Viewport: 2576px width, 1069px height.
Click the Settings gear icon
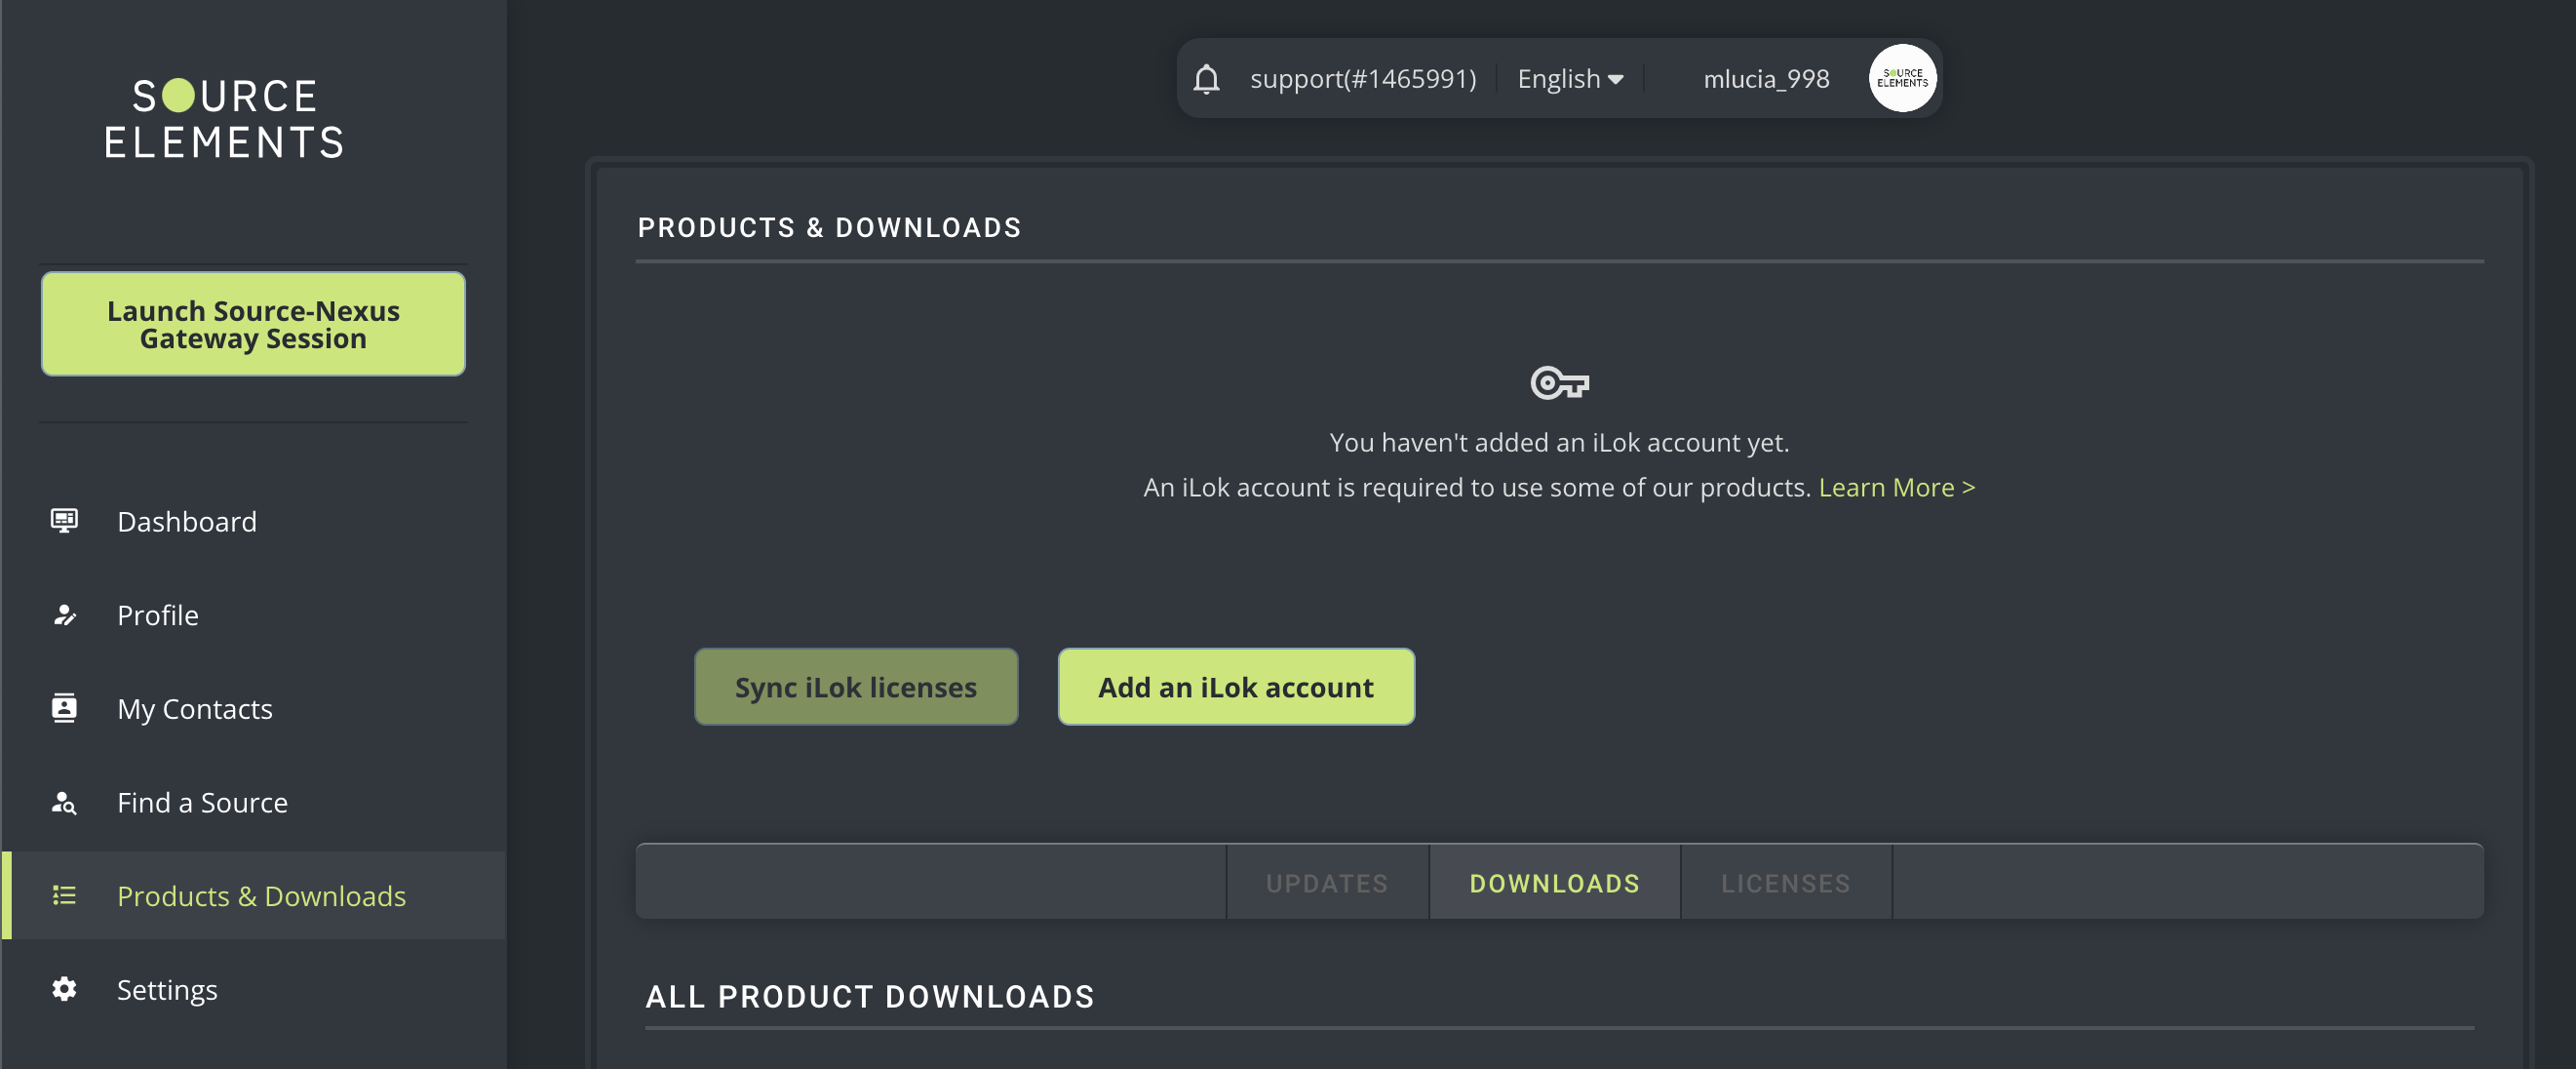(x=64, y=989)
